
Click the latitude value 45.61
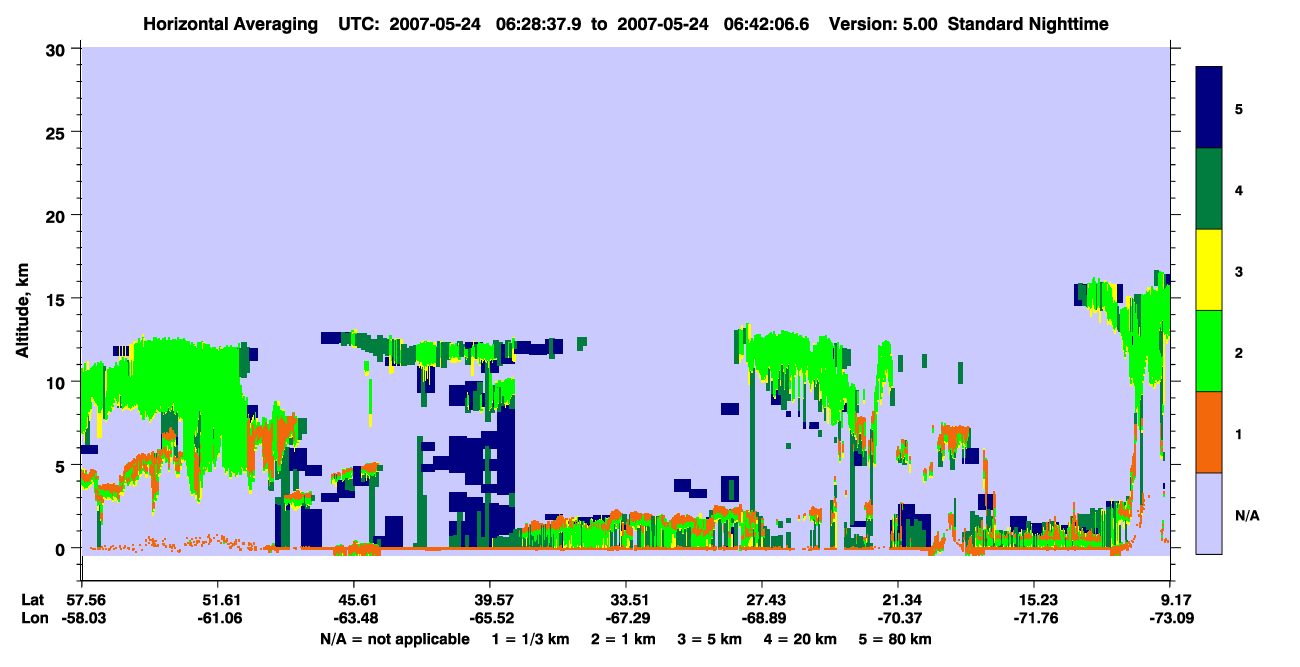(354, 600)
